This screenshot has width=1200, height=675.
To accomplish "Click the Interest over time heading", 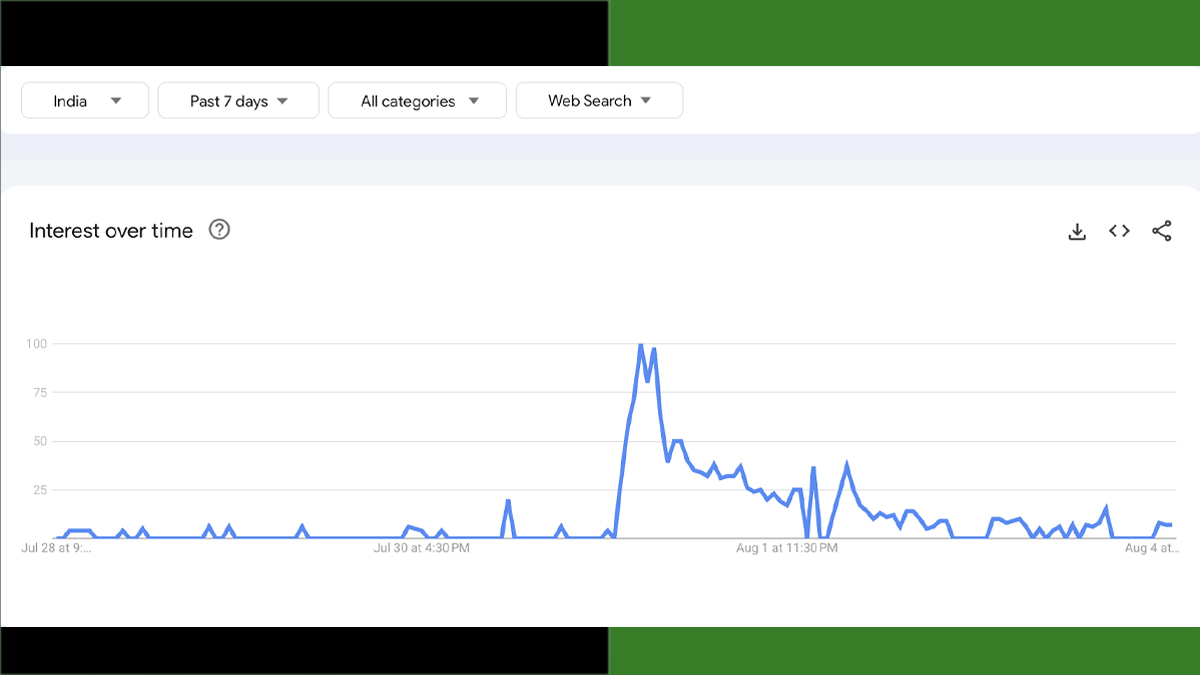I will click(111, 231).
